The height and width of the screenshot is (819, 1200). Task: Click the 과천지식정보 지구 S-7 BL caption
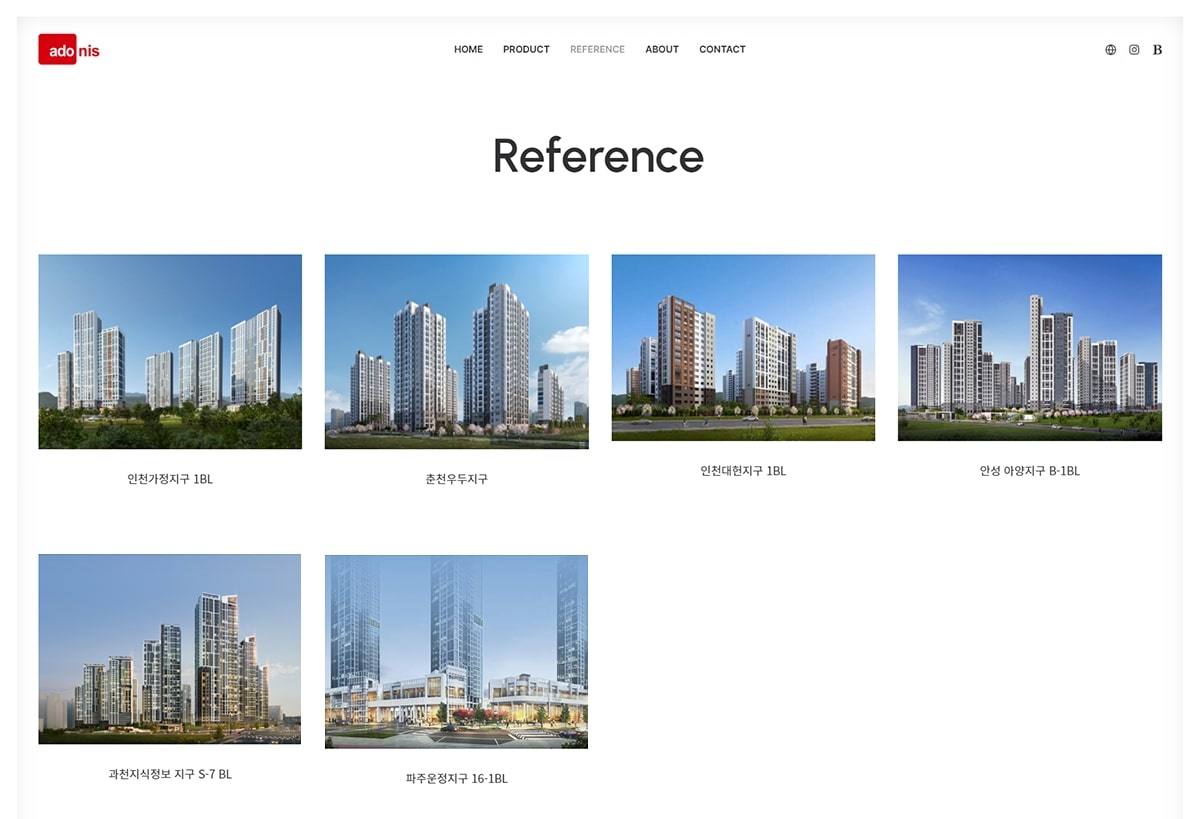170,774
